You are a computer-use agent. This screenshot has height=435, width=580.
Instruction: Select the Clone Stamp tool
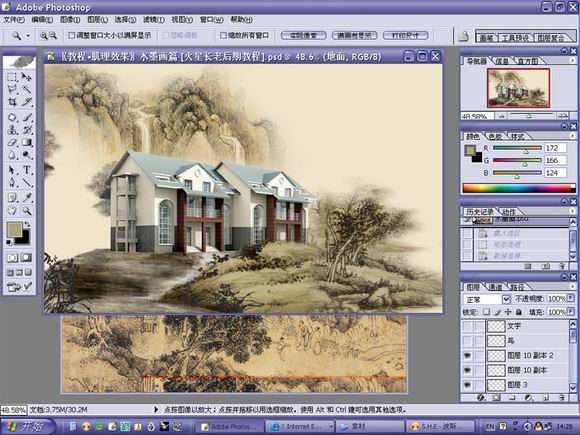12,130
